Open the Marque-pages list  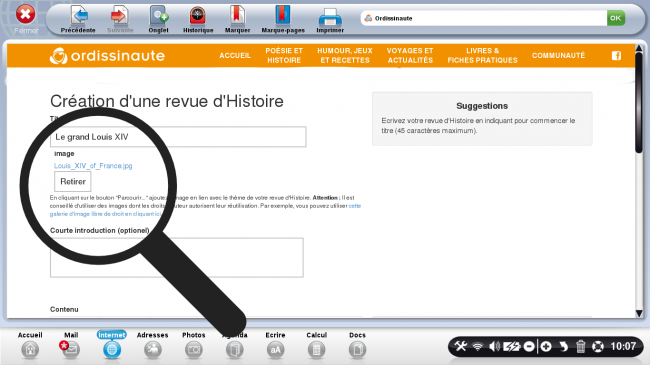point(283,19)
